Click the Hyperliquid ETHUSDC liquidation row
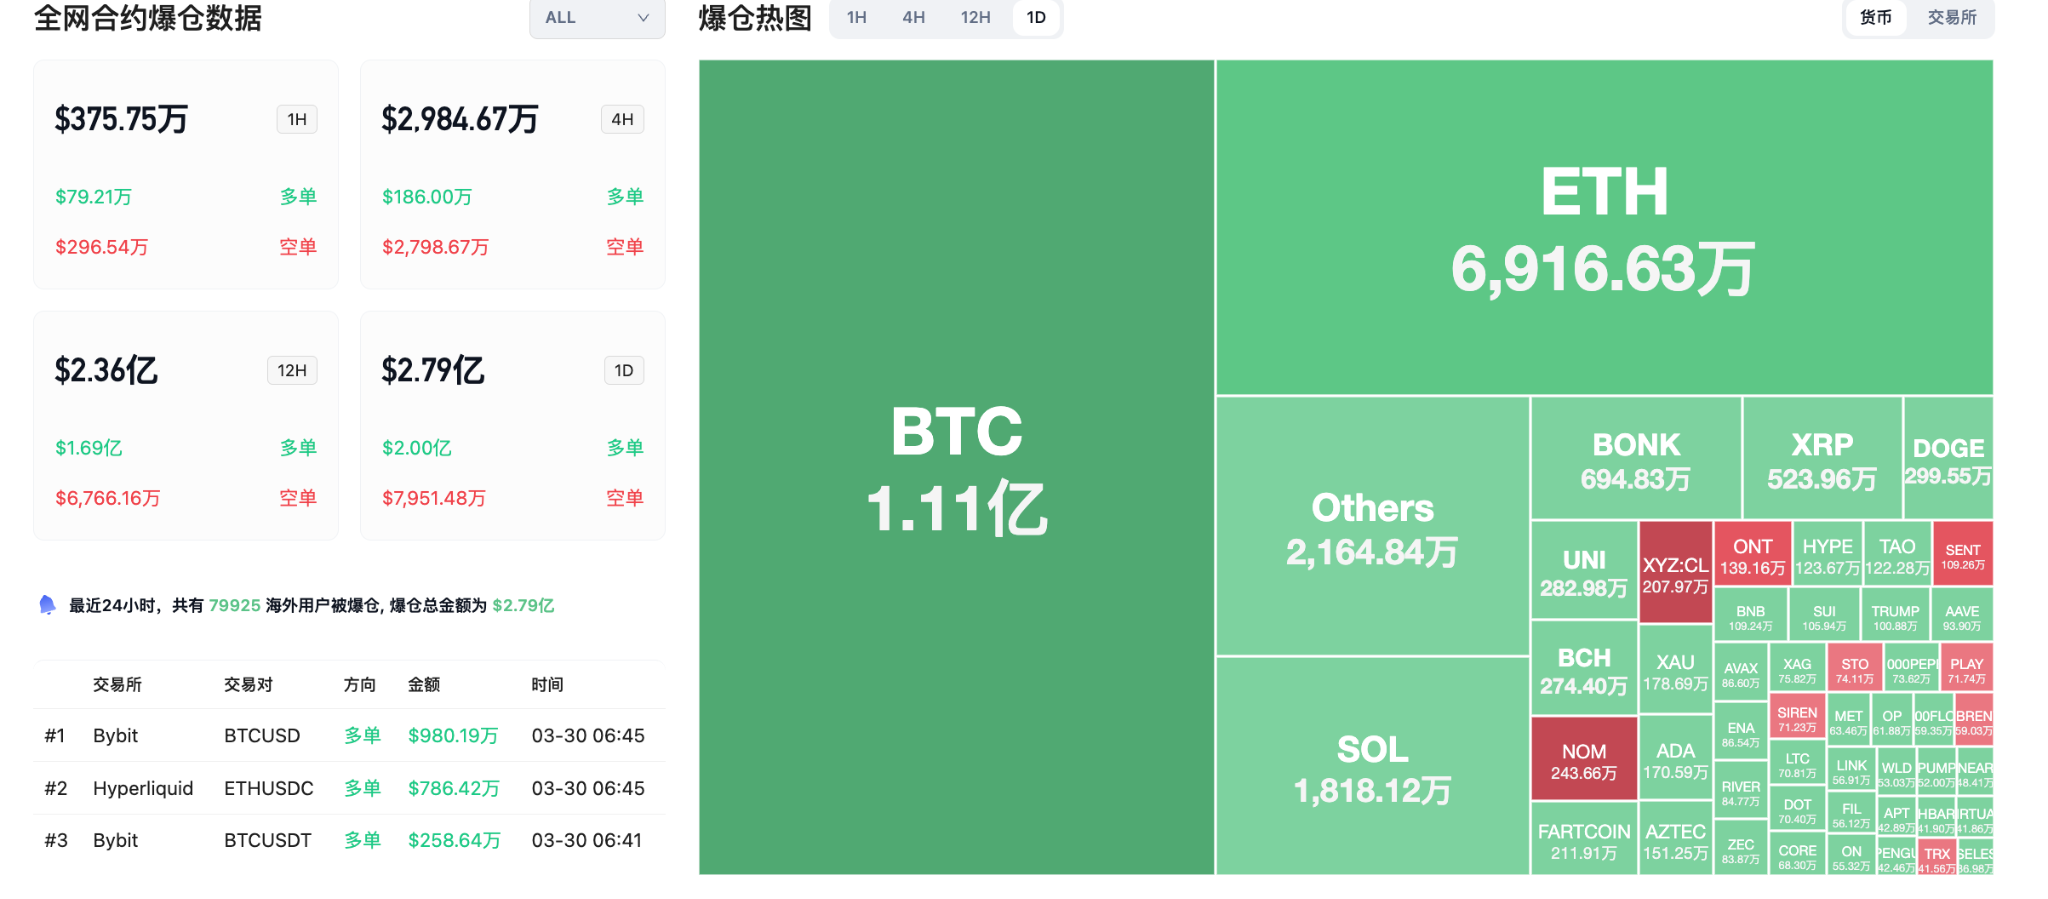Viewport: 2048px width, 899px height. pyautogui.click(x=348, y=788)
